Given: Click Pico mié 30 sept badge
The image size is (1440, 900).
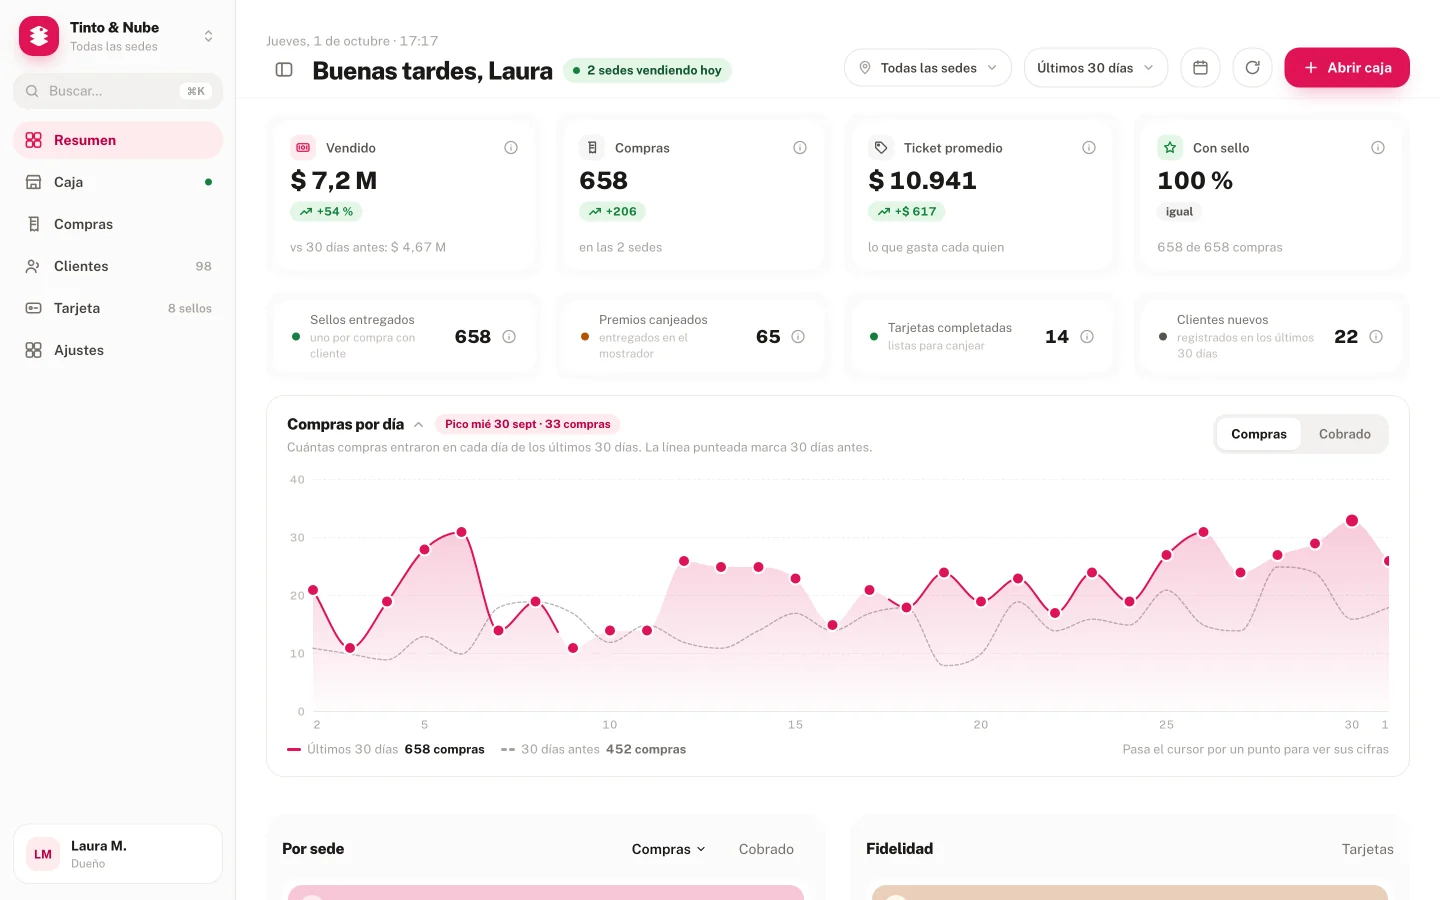Looking at the screenshot, I should [x=528, y=424].
